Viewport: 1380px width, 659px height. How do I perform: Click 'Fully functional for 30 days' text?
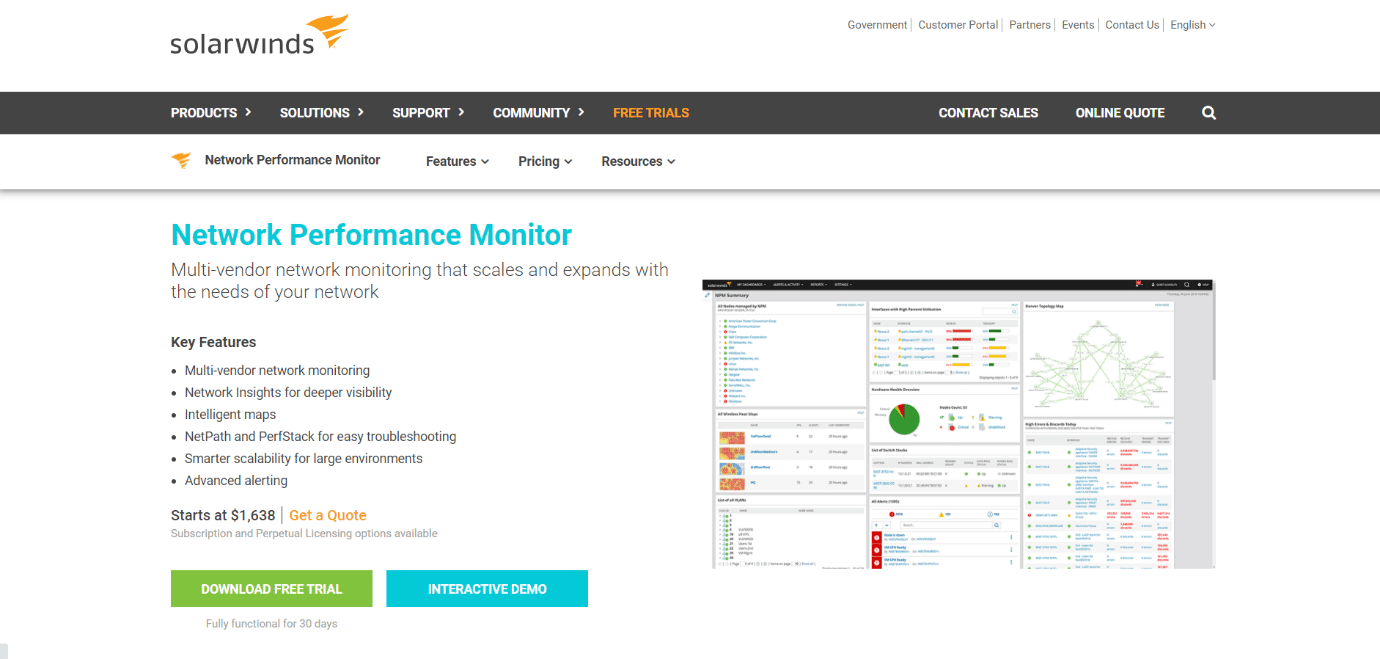pos(272,624)
